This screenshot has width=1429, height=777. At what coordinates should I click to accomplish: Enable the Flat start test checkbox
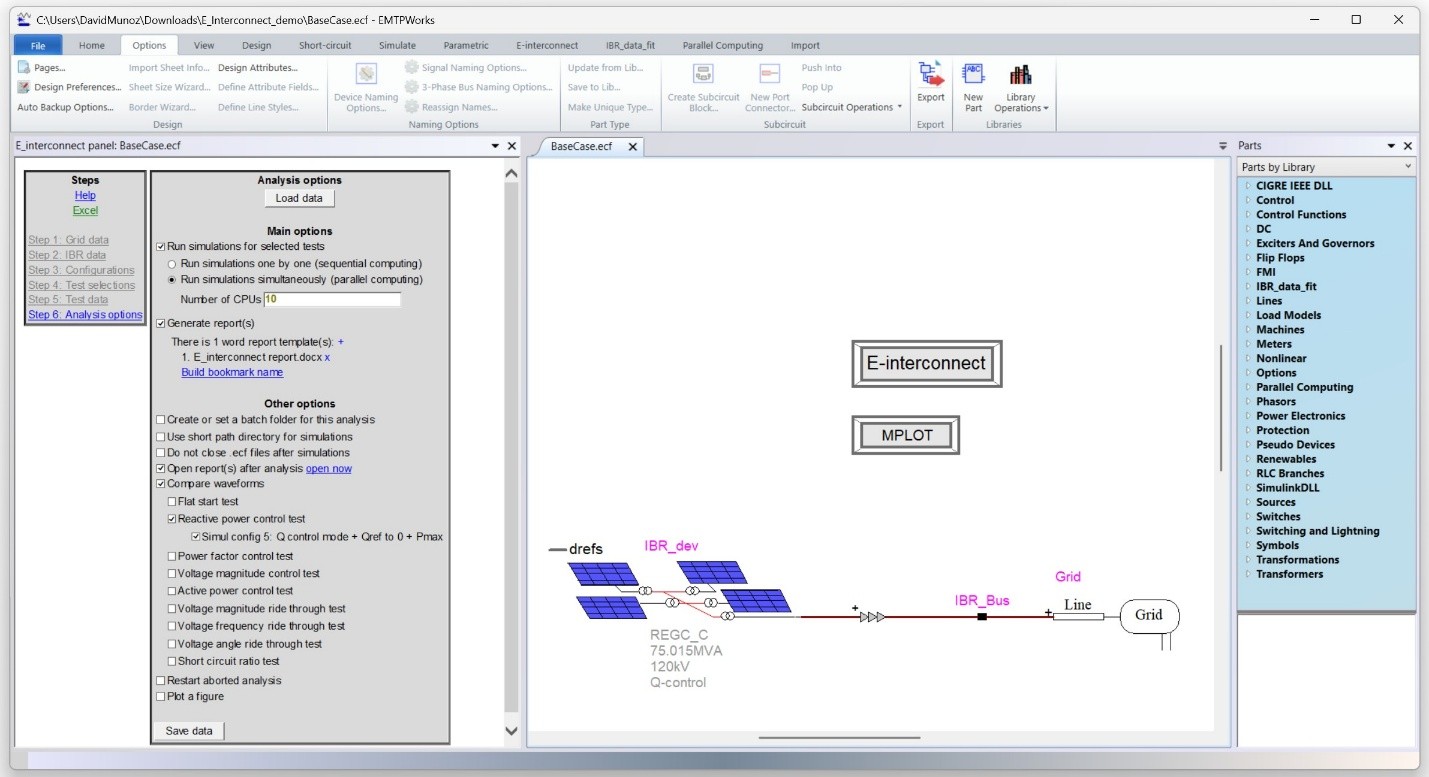coord(172,502)
